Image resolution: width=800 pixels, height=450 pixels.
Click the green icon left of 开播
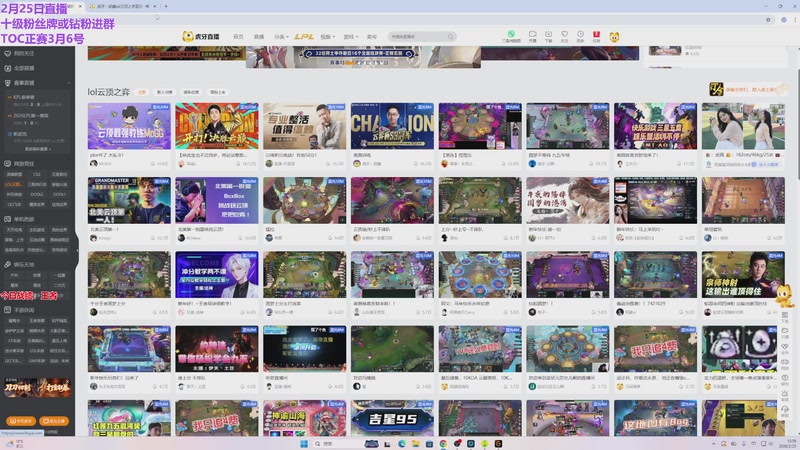coord(511,34)
